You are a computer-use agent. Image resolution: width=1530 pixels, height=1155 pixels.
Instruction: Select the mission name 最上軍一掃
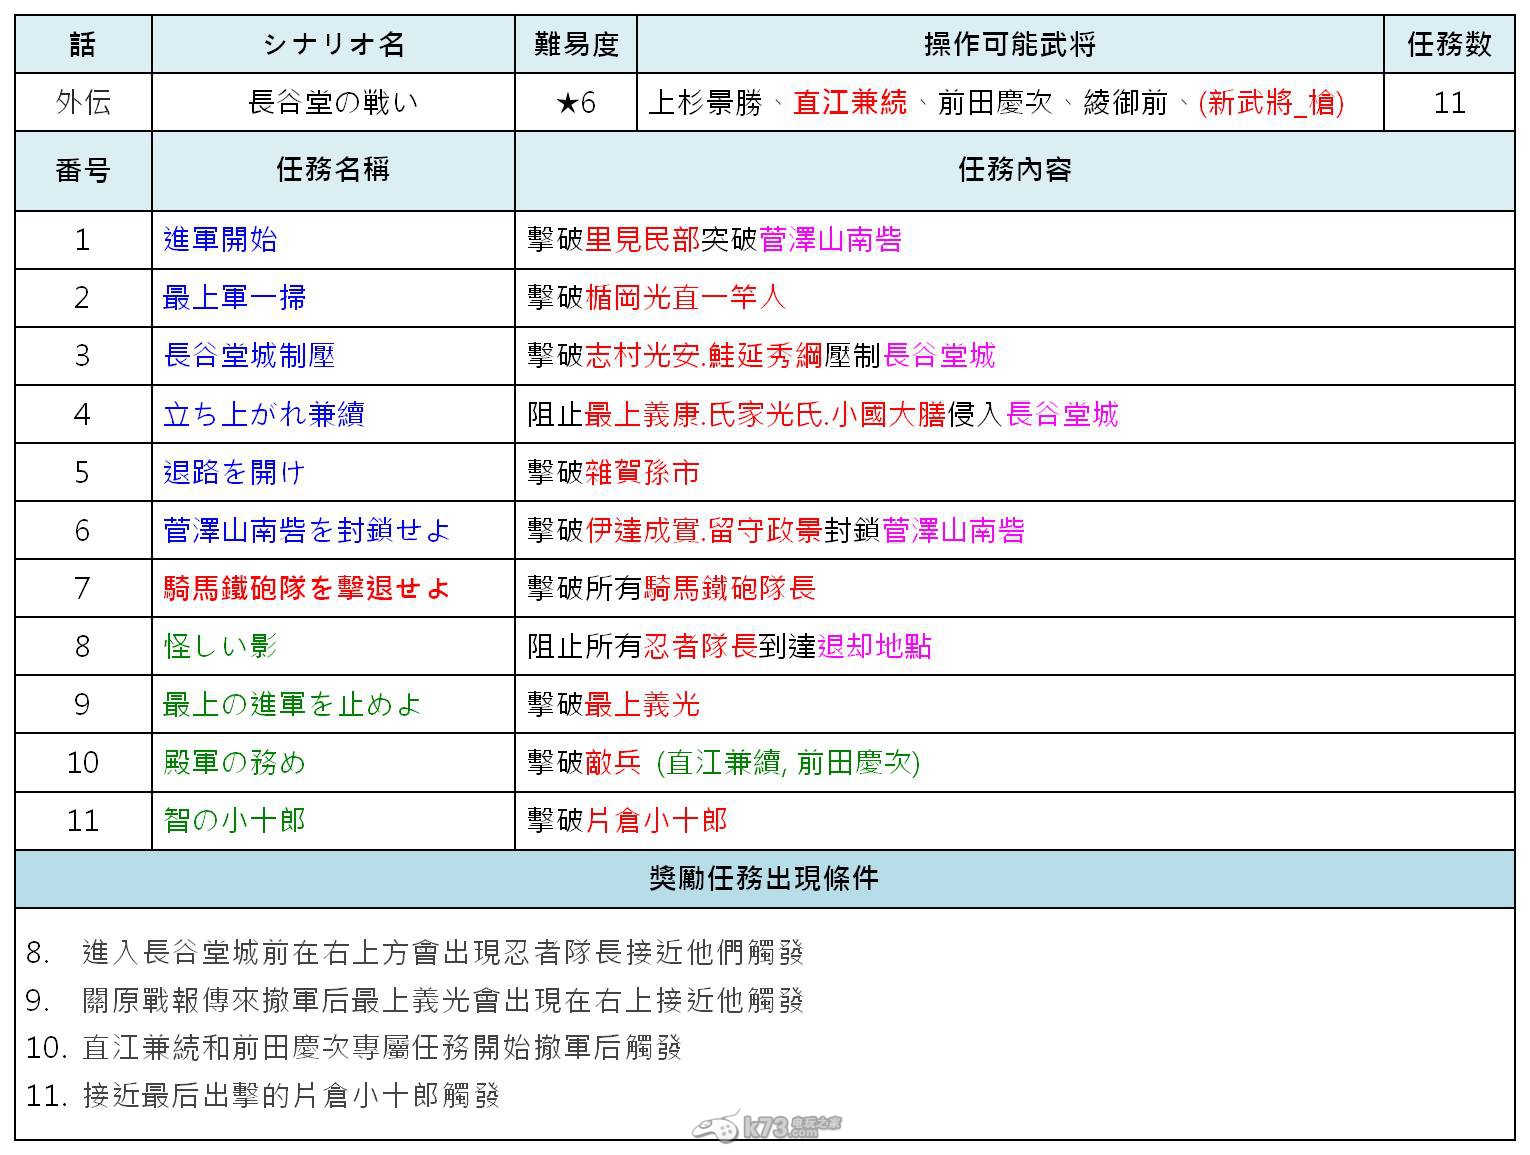point(234,298)
